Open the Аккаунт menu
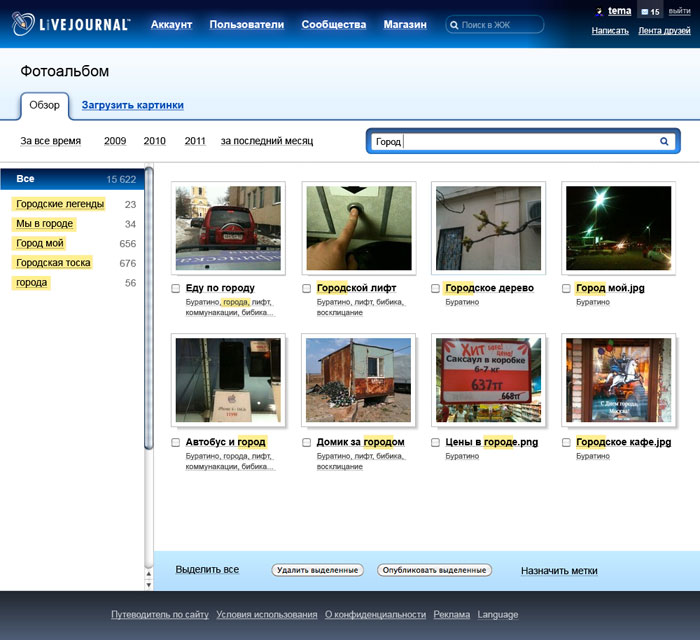 coord(171,25)
